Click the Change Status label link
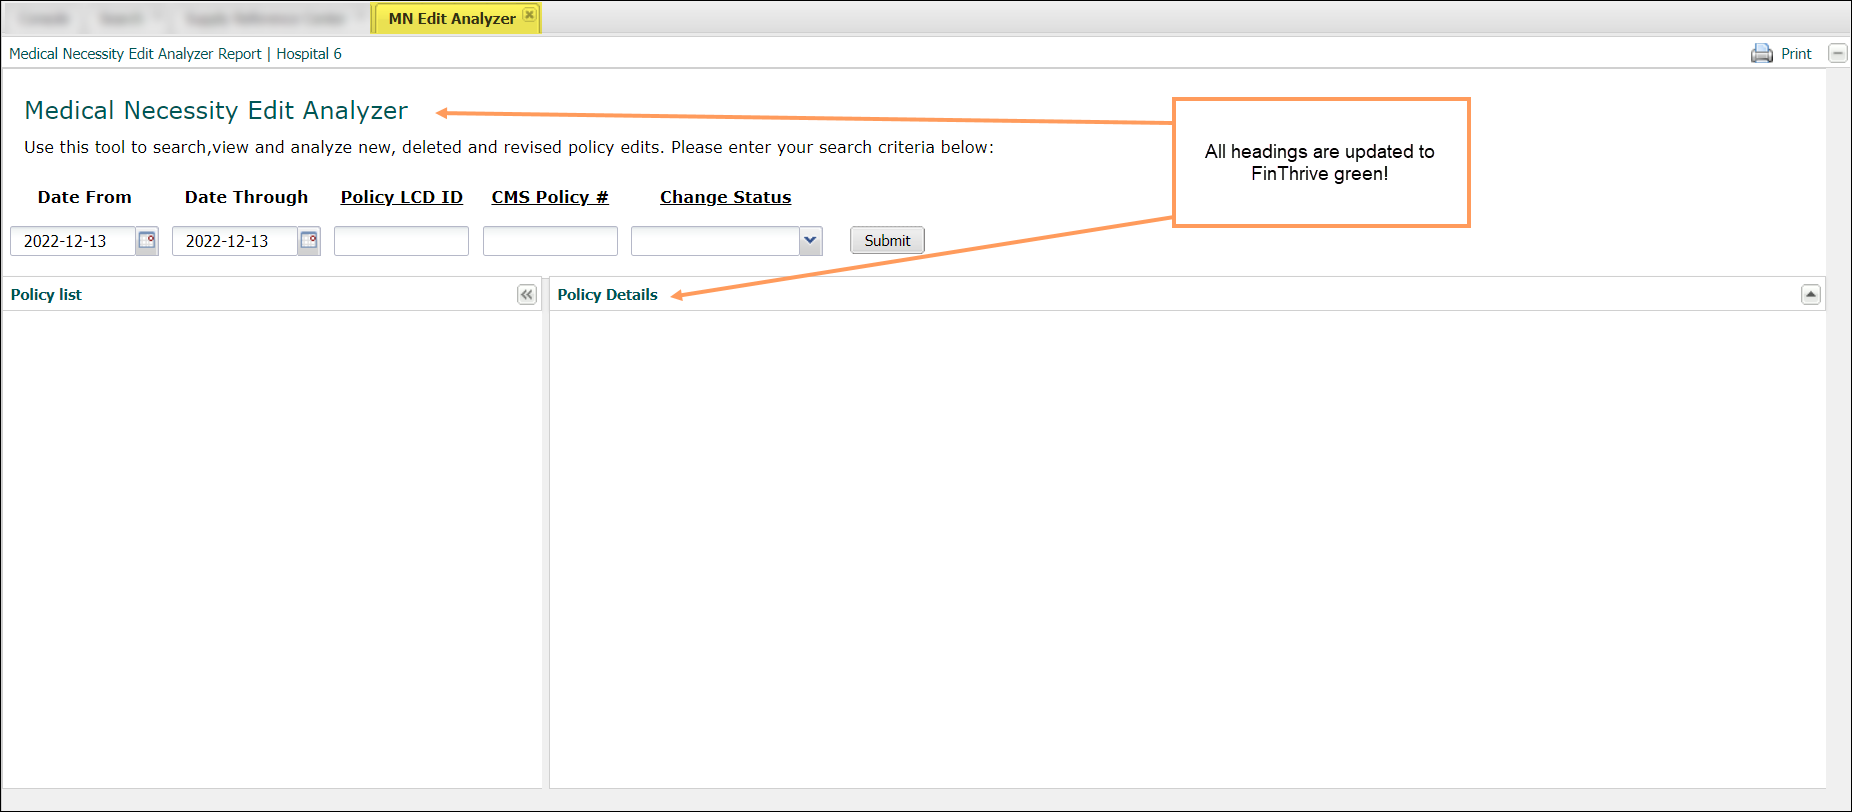Viewport: 1852px width, 812px height. (x=725, y=197)
